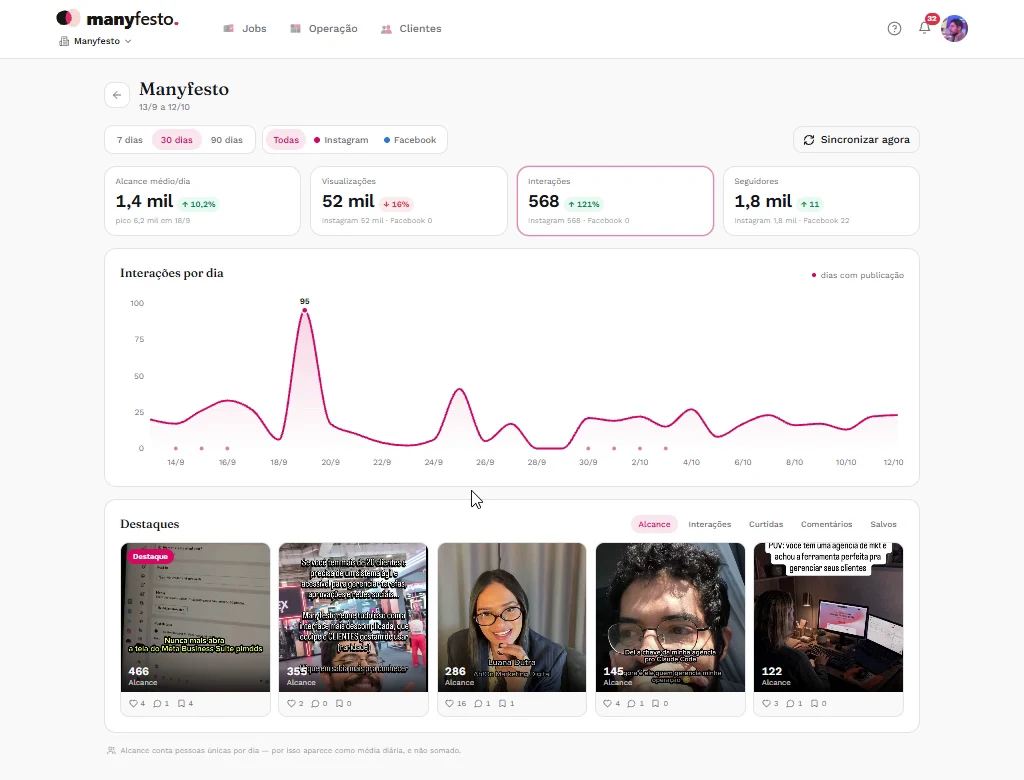Select the Seguidores metric card
This screenshot has width=1024, height=780.
click(x=821, y=201)
